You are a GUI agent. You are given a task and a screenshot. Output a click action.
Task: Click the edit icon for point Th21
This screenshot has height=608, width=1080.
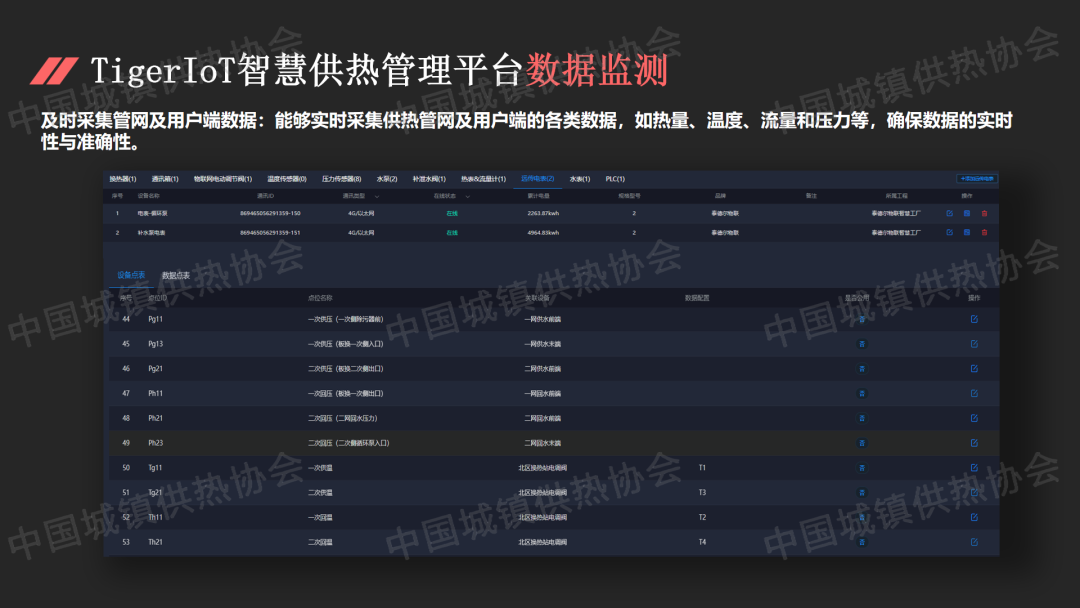974,542
